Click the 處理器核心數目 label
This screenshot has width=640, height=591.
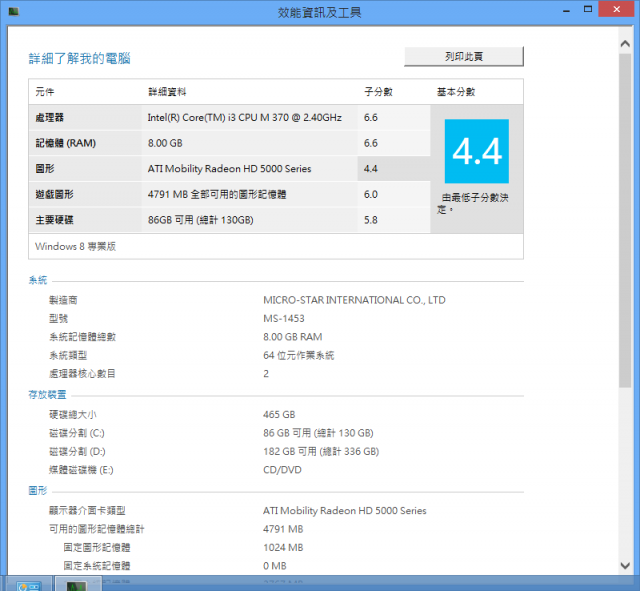pos(82,374)
